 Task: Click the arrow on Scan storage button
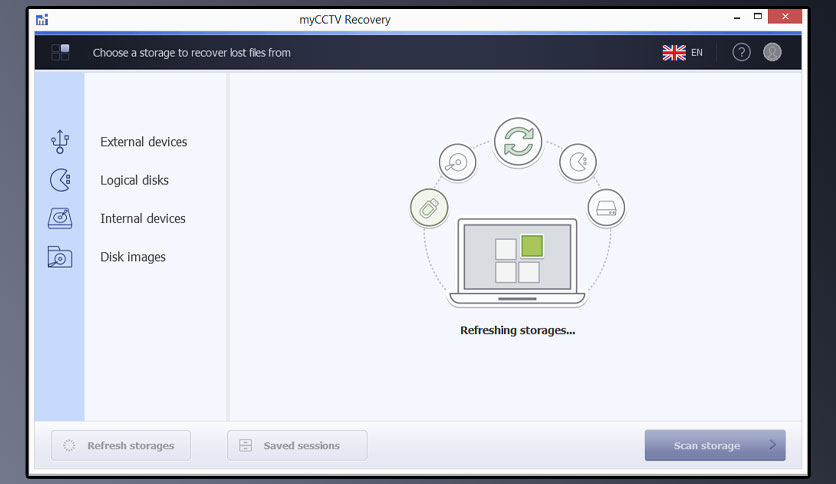(773, 445)
